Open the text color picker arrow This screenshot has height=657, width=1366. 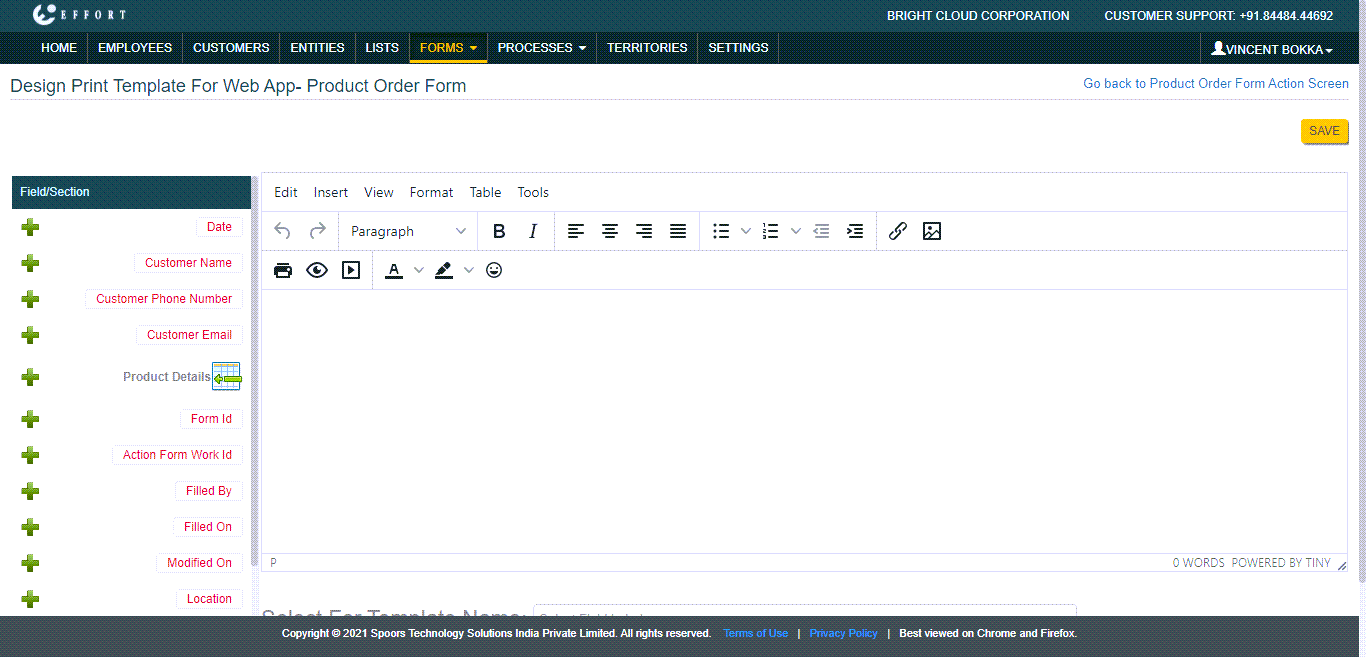click(x=419, y=270)
